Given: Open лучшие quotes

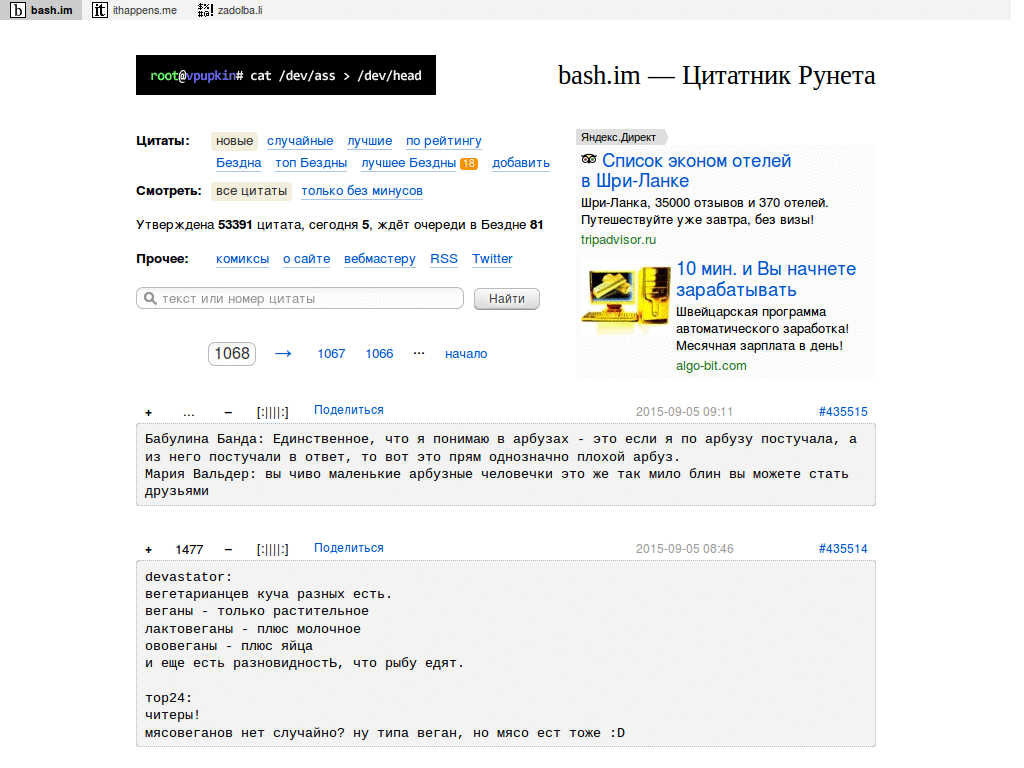Looking at the screenshot, I should pos(370,141).
